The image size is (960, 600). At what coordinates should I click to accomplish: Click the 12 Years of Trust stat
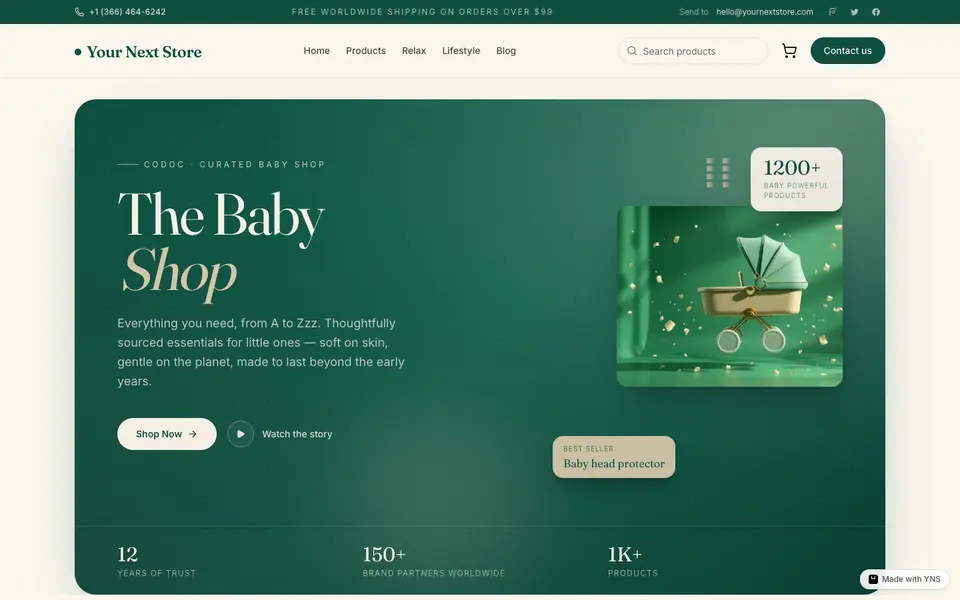point(156,561)
